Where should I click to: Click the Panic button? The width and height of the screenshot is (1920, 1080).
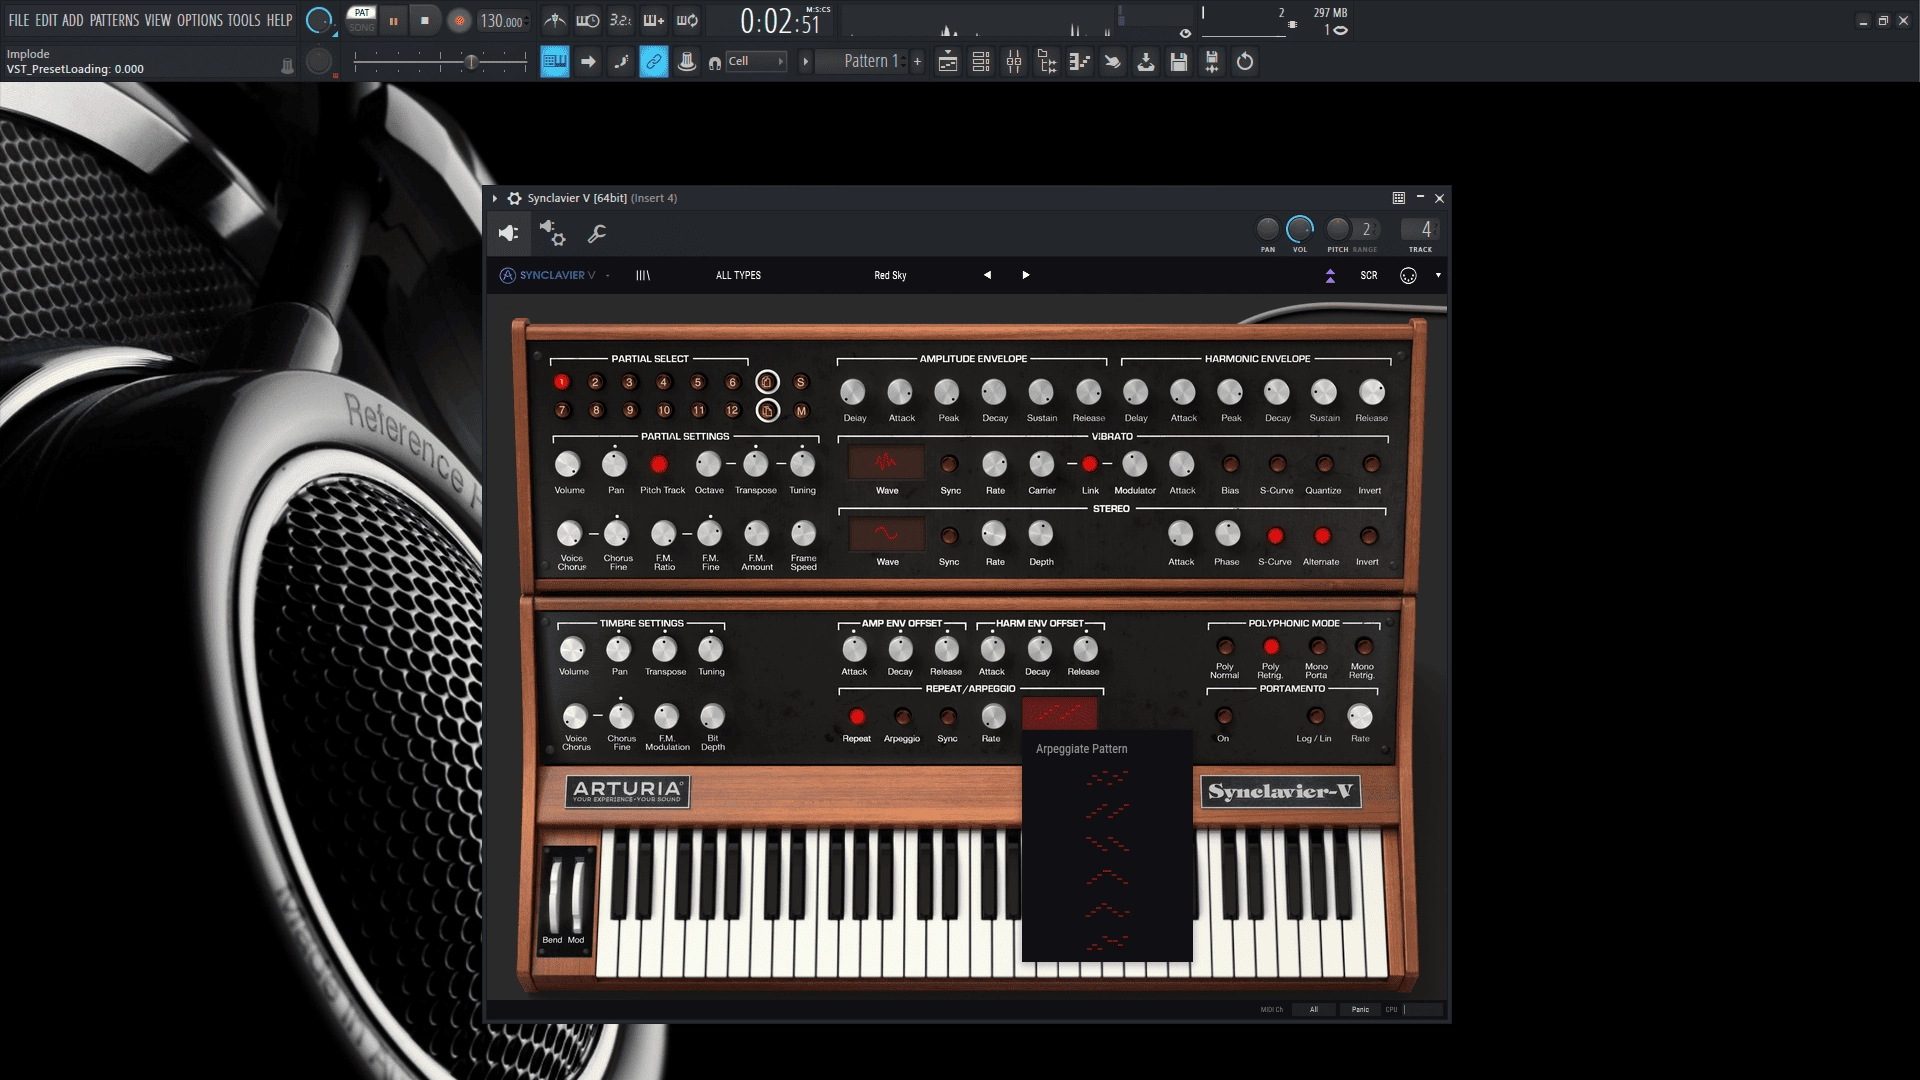point(1360,1009)
